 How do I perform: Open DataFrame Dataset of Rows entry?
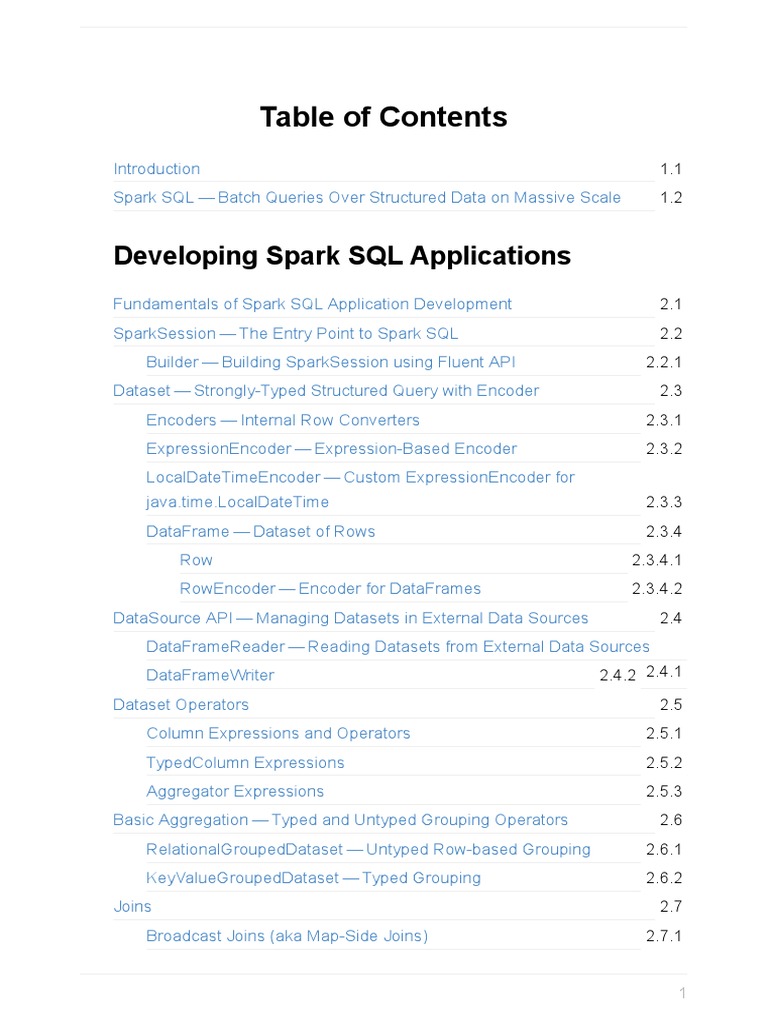pos(260,531)
